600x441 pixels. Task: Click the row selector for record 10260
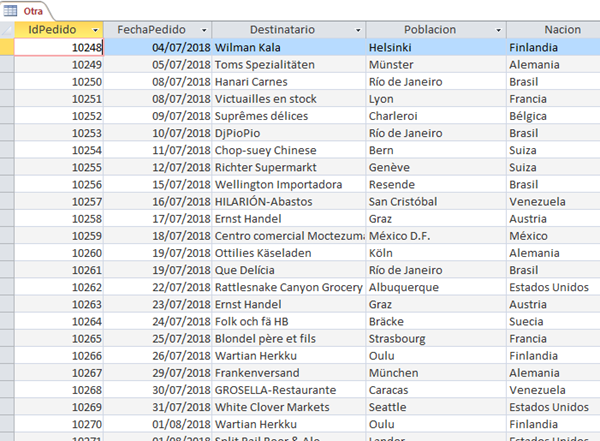(x=7, y=253)
